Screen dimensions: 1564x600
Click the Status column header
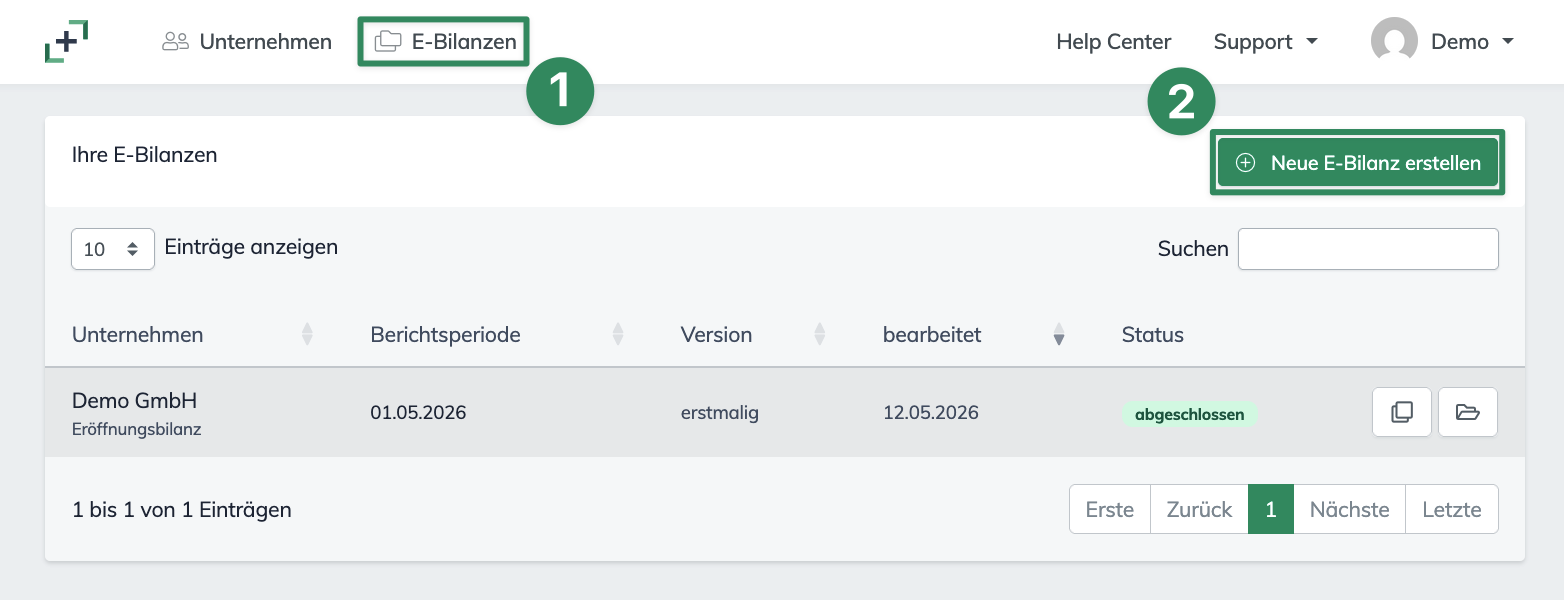pyautogui.click(x=1153, y=335)
